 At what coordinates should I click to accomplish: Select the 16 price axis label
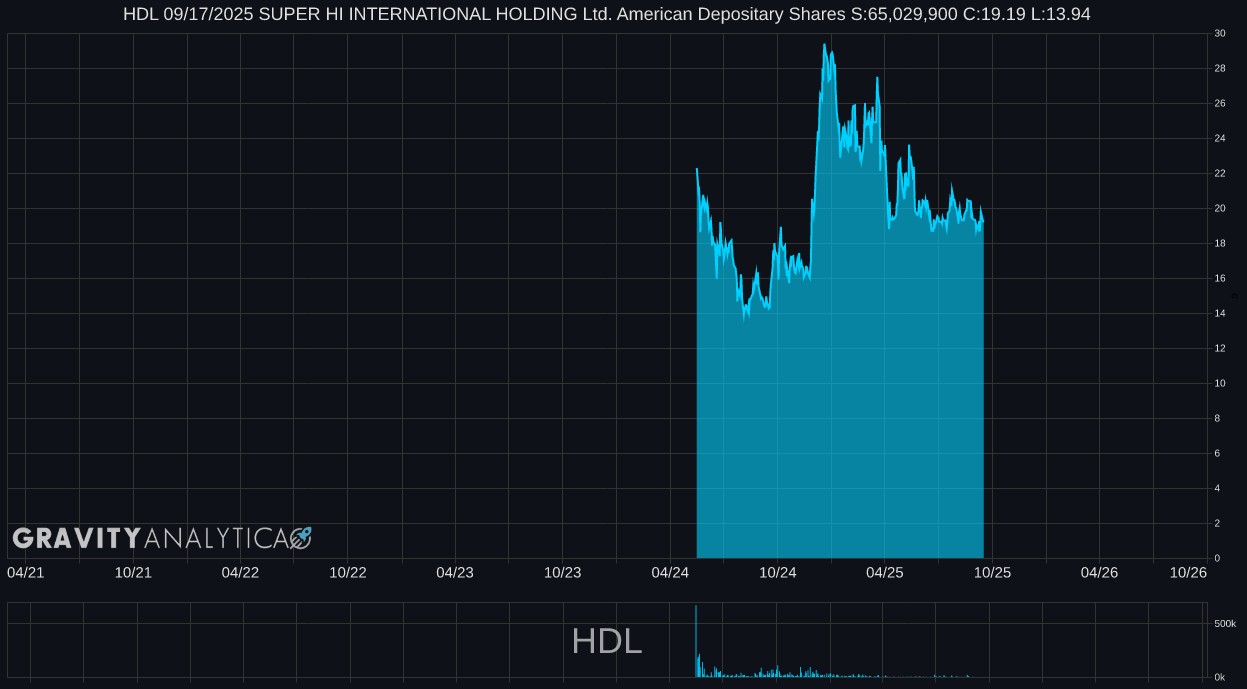[x=1220, y=278]
